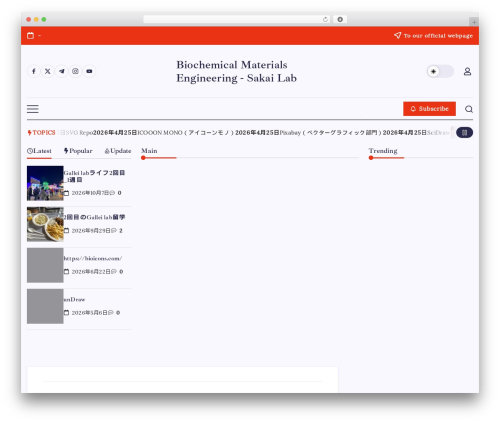Click the date 2026年9月29日 on second post
Viewport: 500px width, 423px height.
click(91, 231)
